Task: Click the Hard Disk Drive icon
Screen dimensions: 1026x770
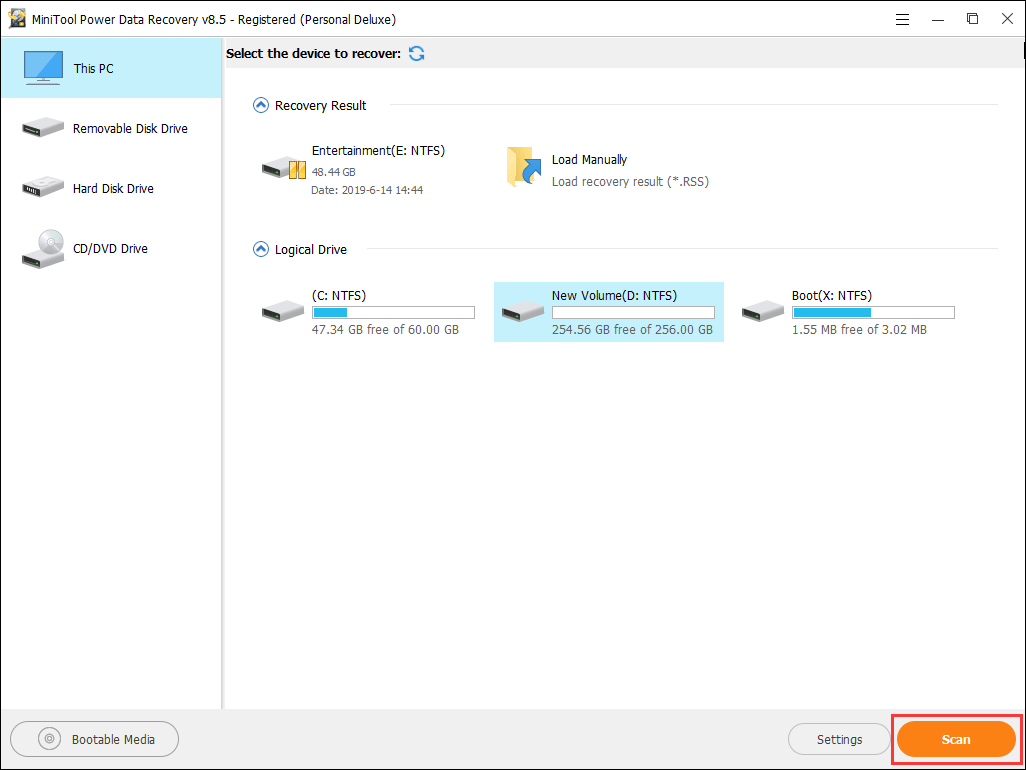Action: [43, 187]
